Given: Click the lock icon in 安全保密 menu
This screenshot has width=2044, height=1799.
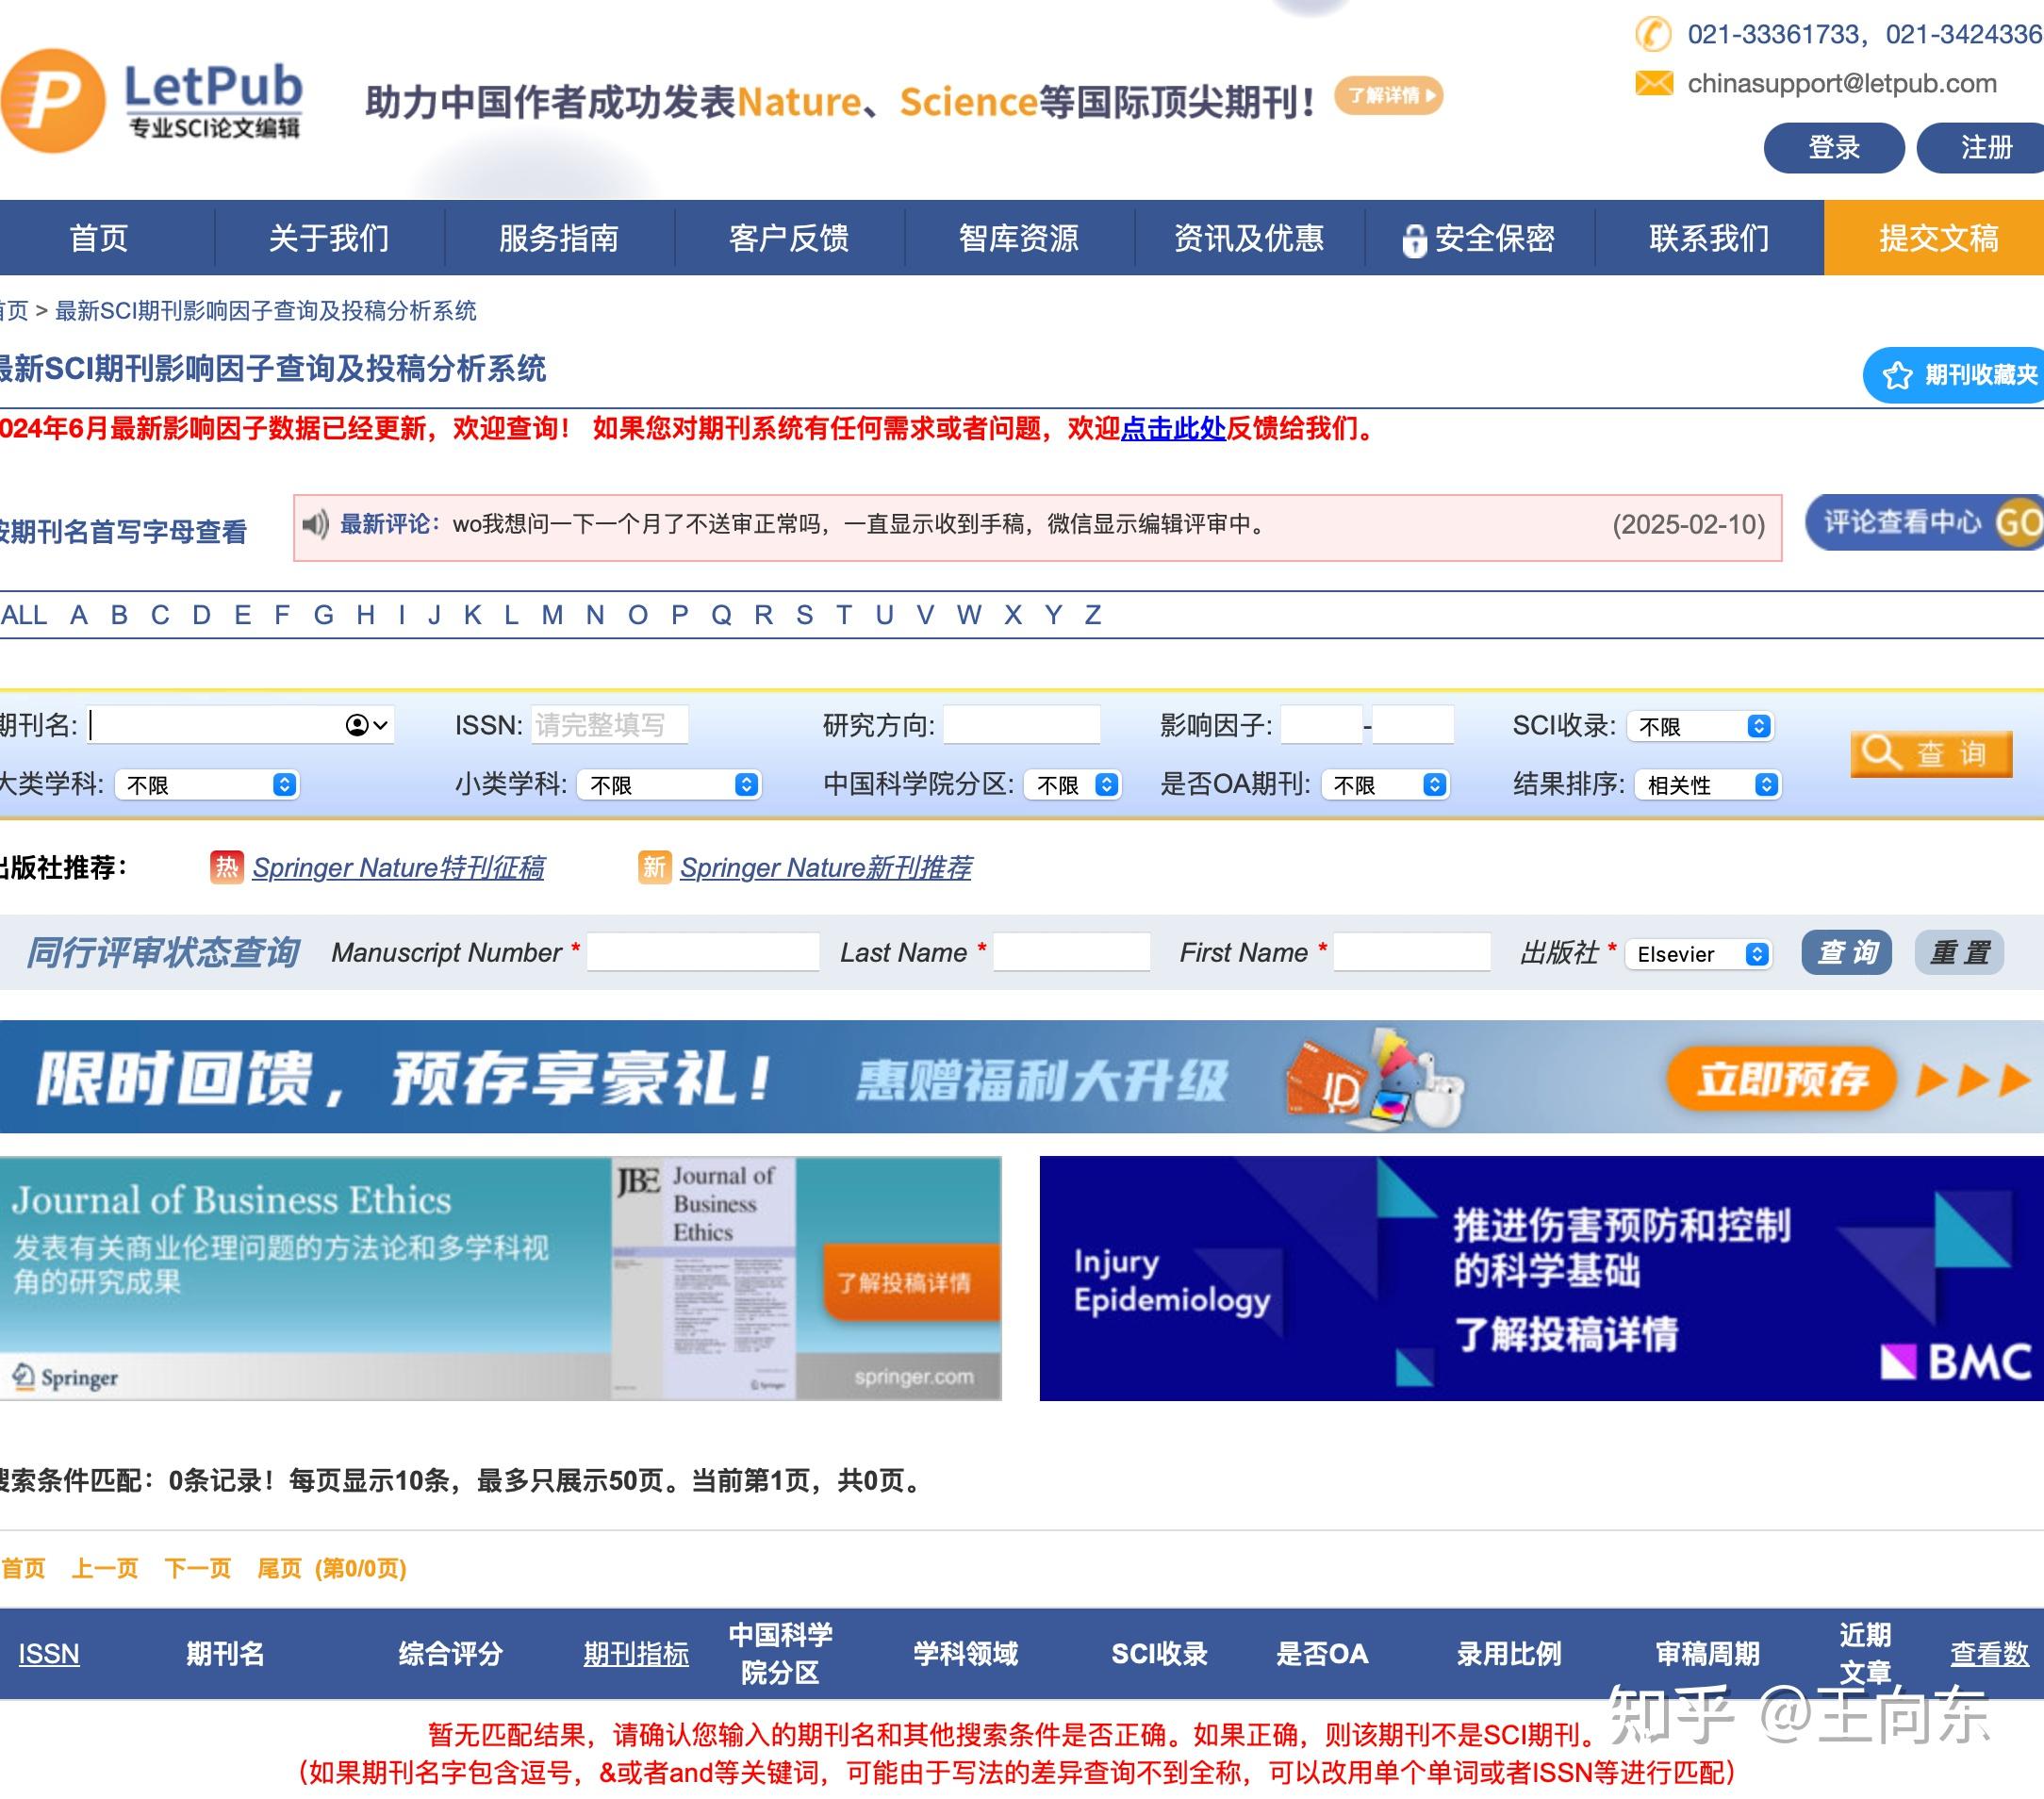Looking at the screenshot, I should [x=1413, y=240].
